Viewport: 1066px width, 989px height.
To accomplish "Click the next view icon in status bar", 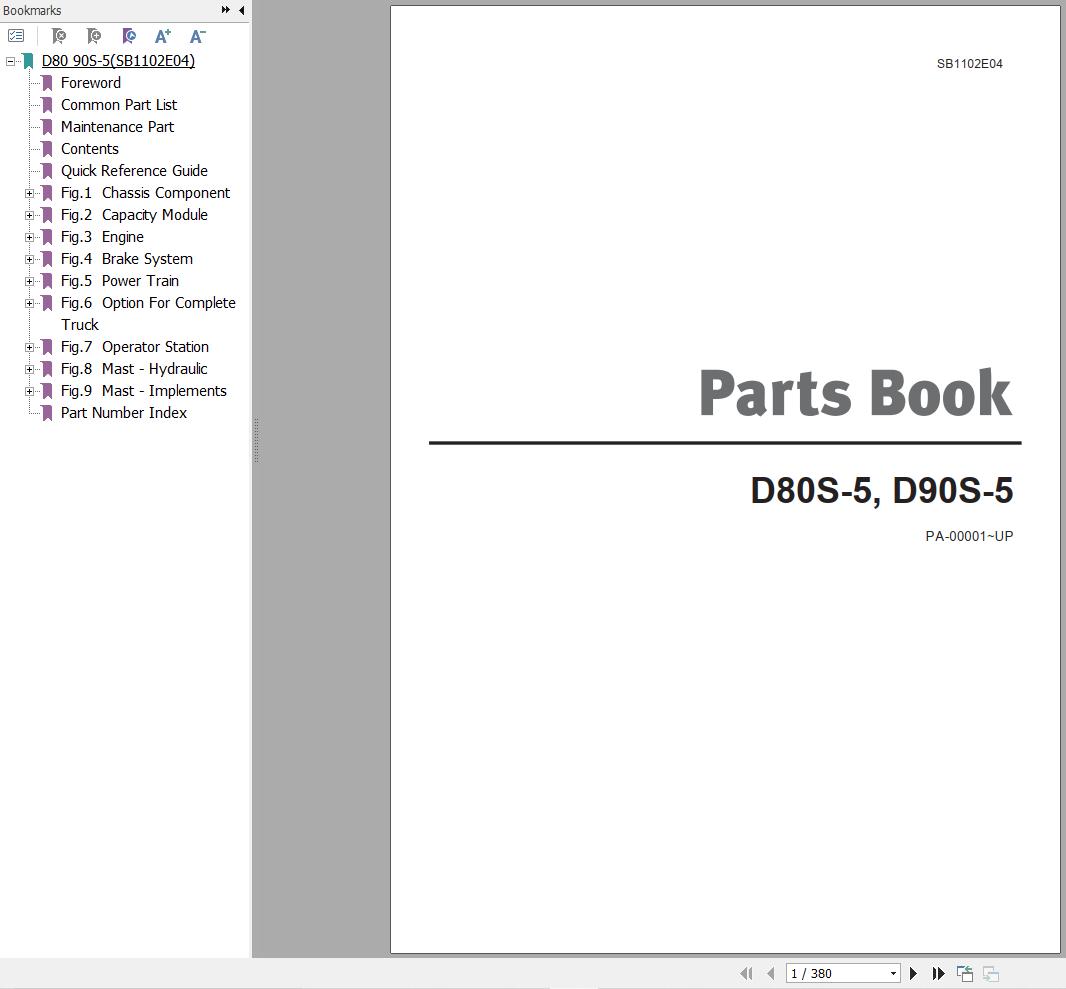I will pyautogui.click(x=991, y=973).
